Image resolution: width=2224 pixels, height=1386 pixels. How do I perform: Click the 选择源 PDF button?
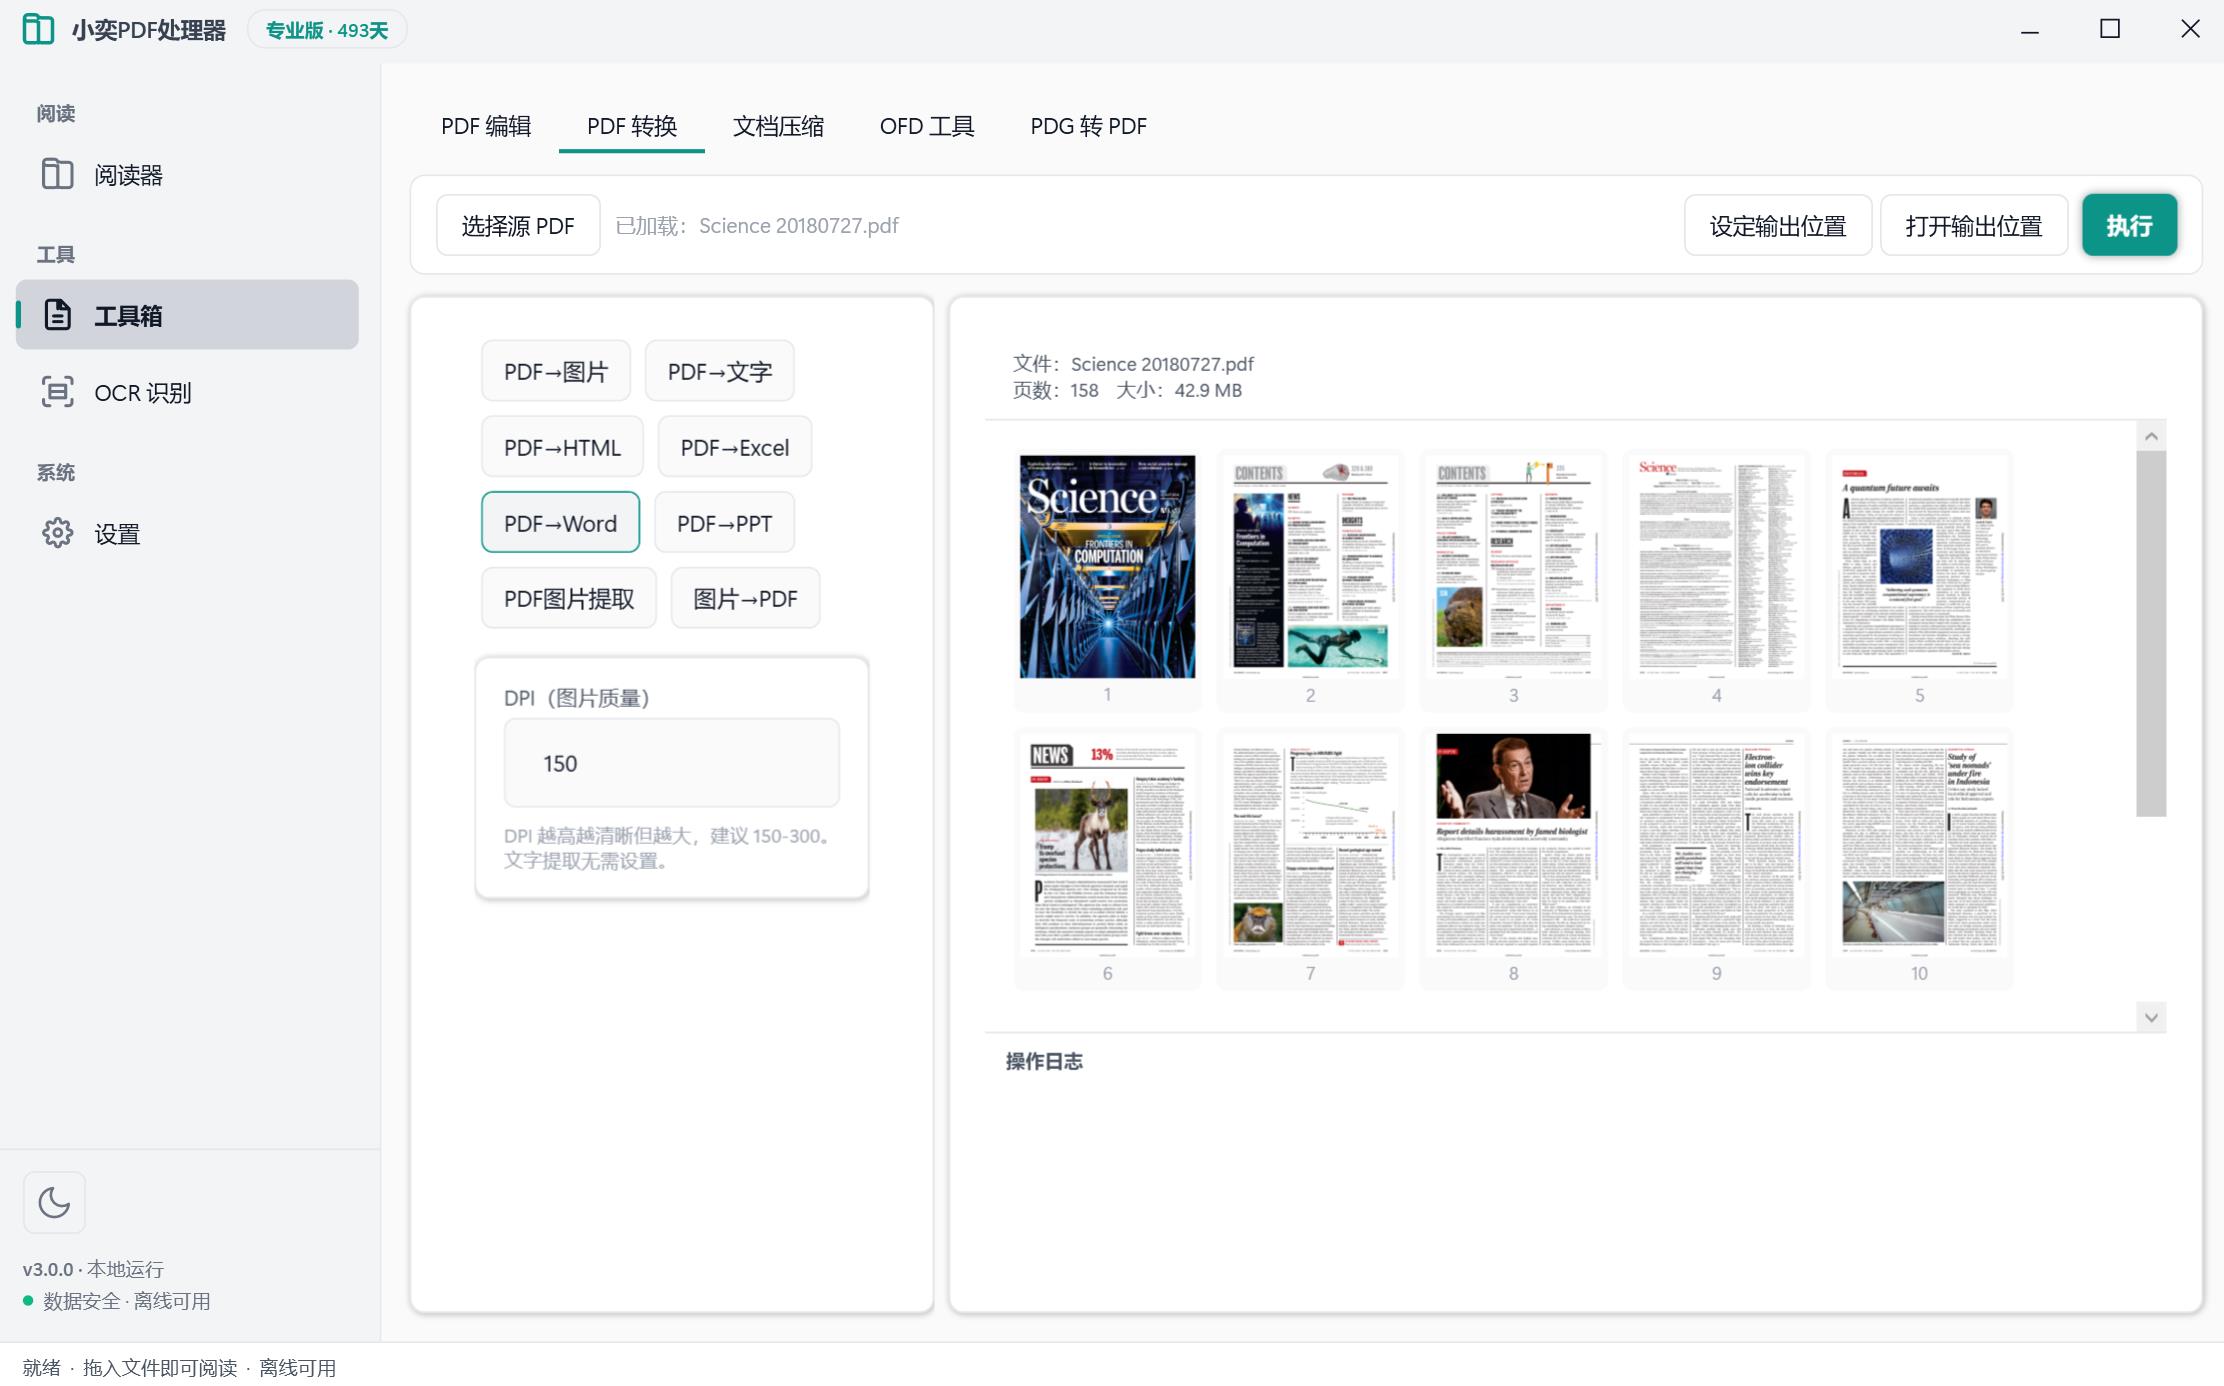[x=518, y=226]
